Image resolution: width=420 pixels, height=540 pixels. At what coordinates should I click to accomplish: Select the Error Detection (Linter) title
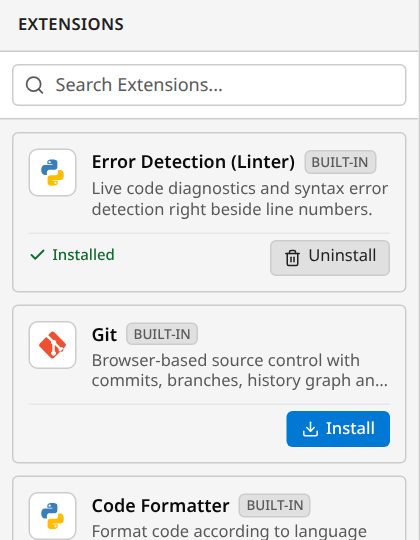coord(193,162)
